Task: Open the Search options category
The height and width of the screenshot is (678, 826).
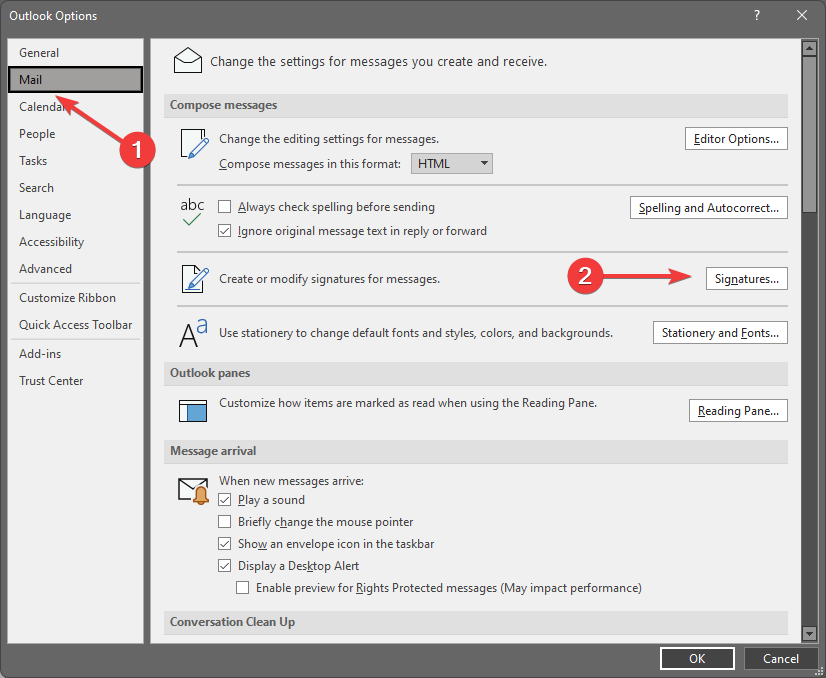Action: [75, 188]
